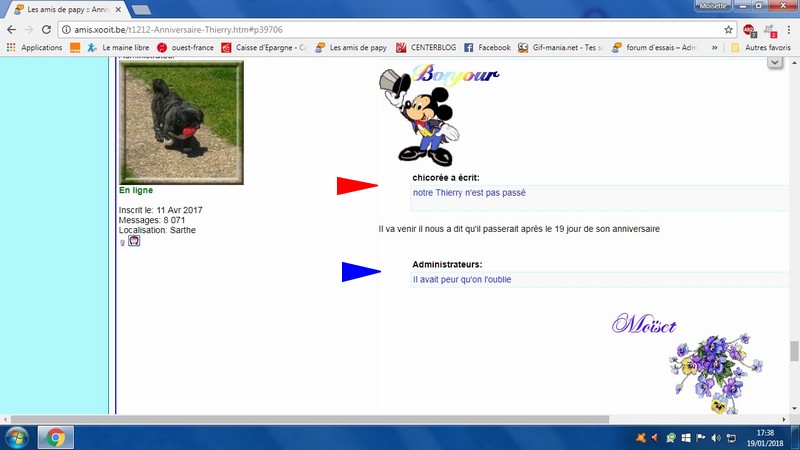
Task: Open Avast icon in system tray
Action: click(x=641, y=438)
